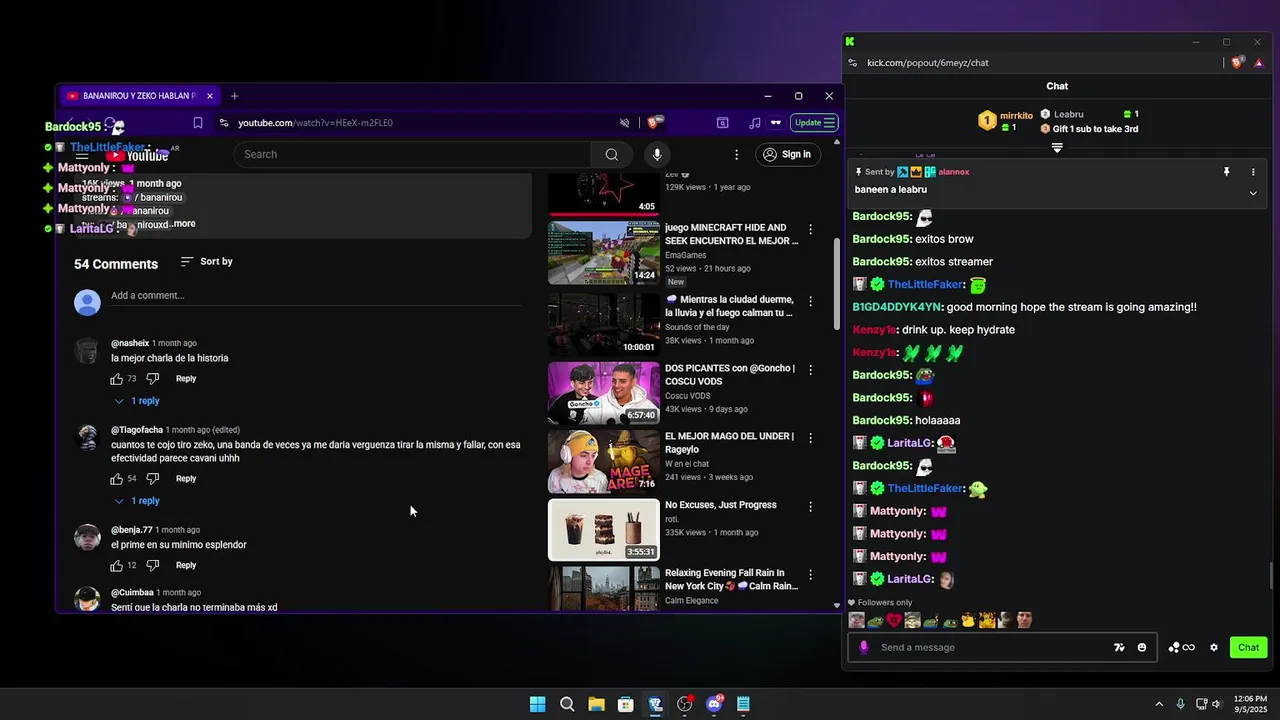Like the comment by @Tiagofacha
The width and height of the screenshot is (1280, 720).
coord(117,479)
